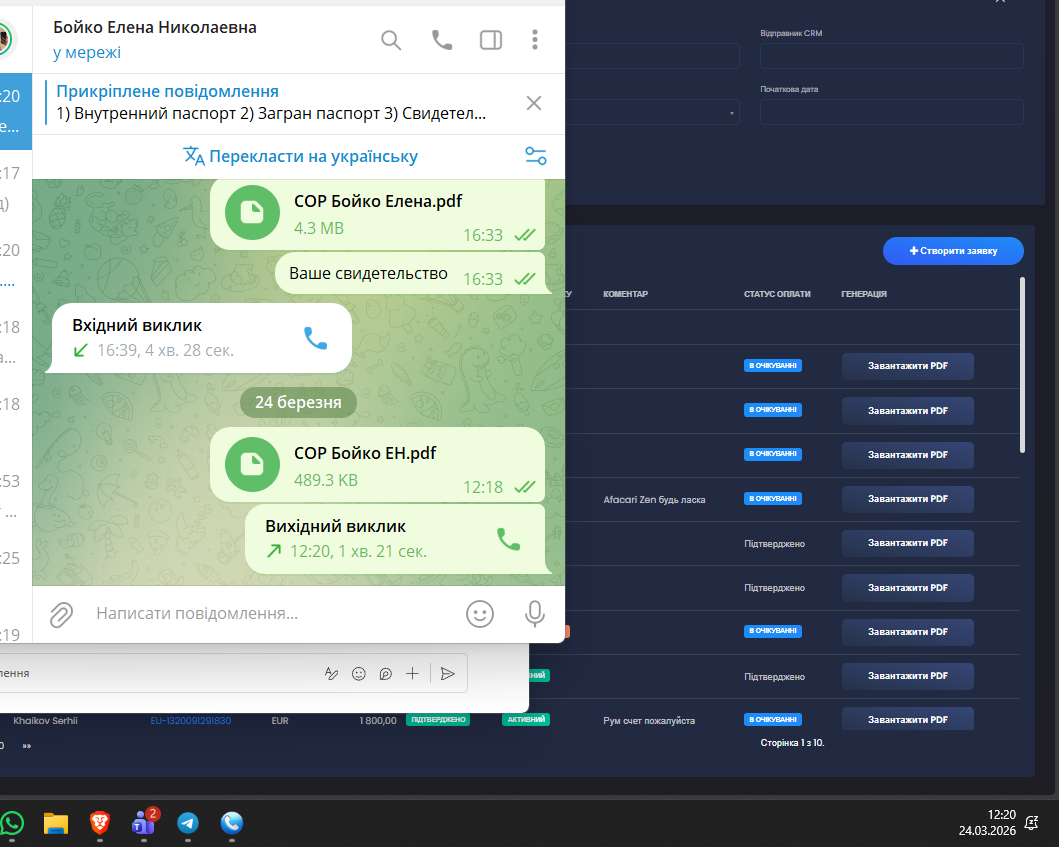Image resolution: width=1059 pixels, height=847 pixels.
Task: Toggle the right sidebar panel icon
Action: (x=491, y=41)
